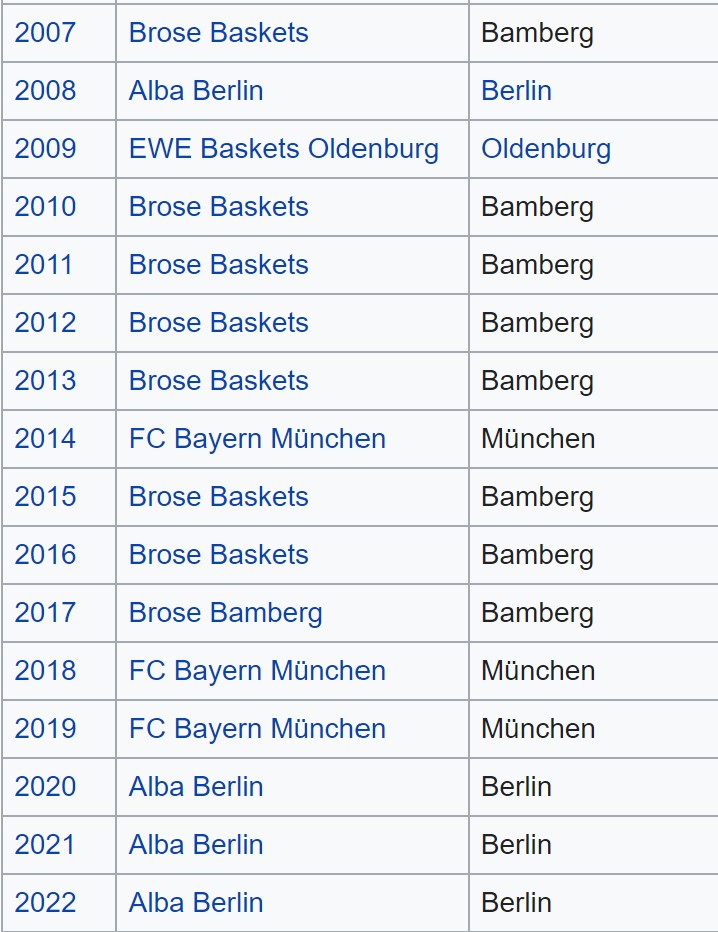Click Brose Baskets in the 2007 row
The width and height of the screenshot is (718, 932).
tap(219, 33)
